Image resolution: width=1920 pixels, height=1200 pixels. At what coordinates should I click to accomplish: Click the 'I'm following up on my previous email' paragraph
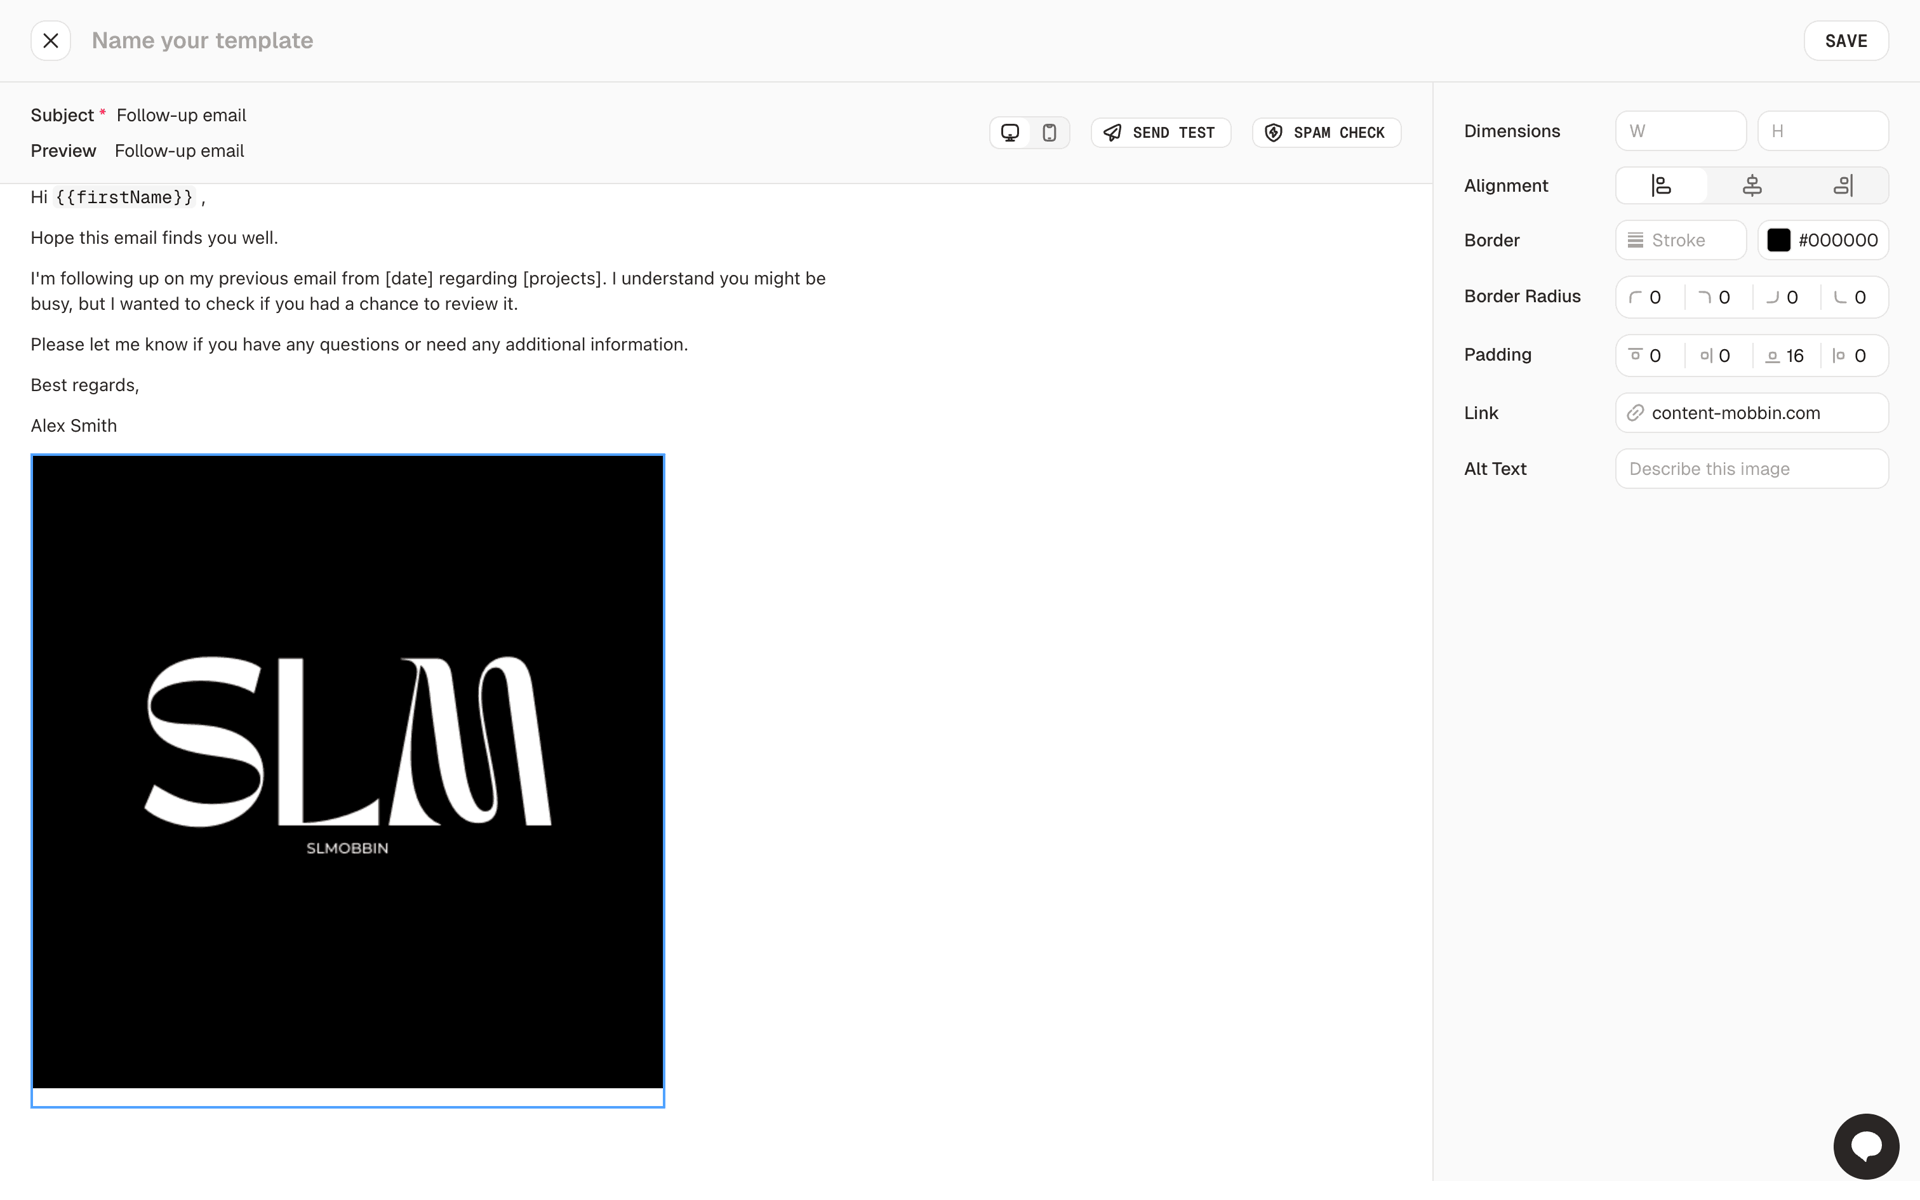pyautogui.click(x=428, y=291)
